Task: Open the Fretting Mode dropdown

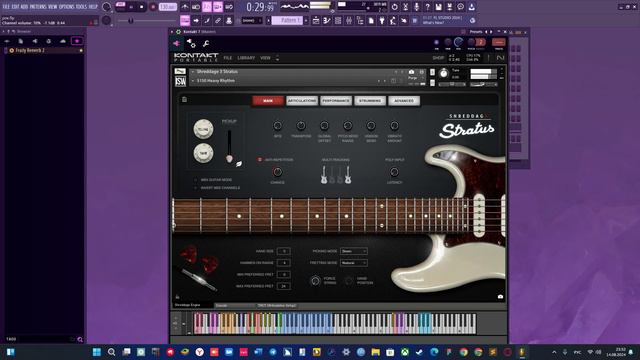Action: 354,263
